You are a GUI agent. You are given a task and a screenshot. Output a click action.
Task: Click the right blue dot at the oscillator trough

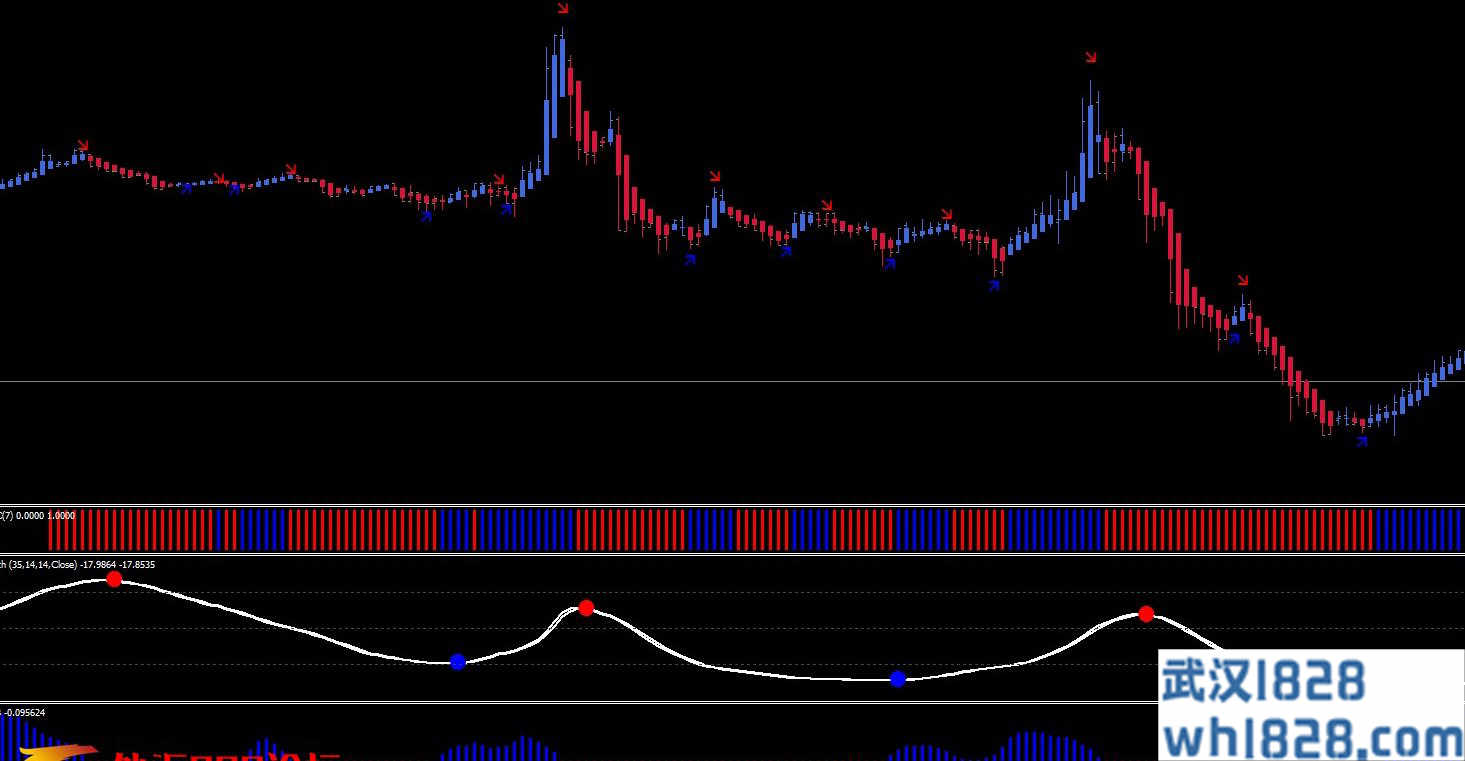(x=897, y=678)
